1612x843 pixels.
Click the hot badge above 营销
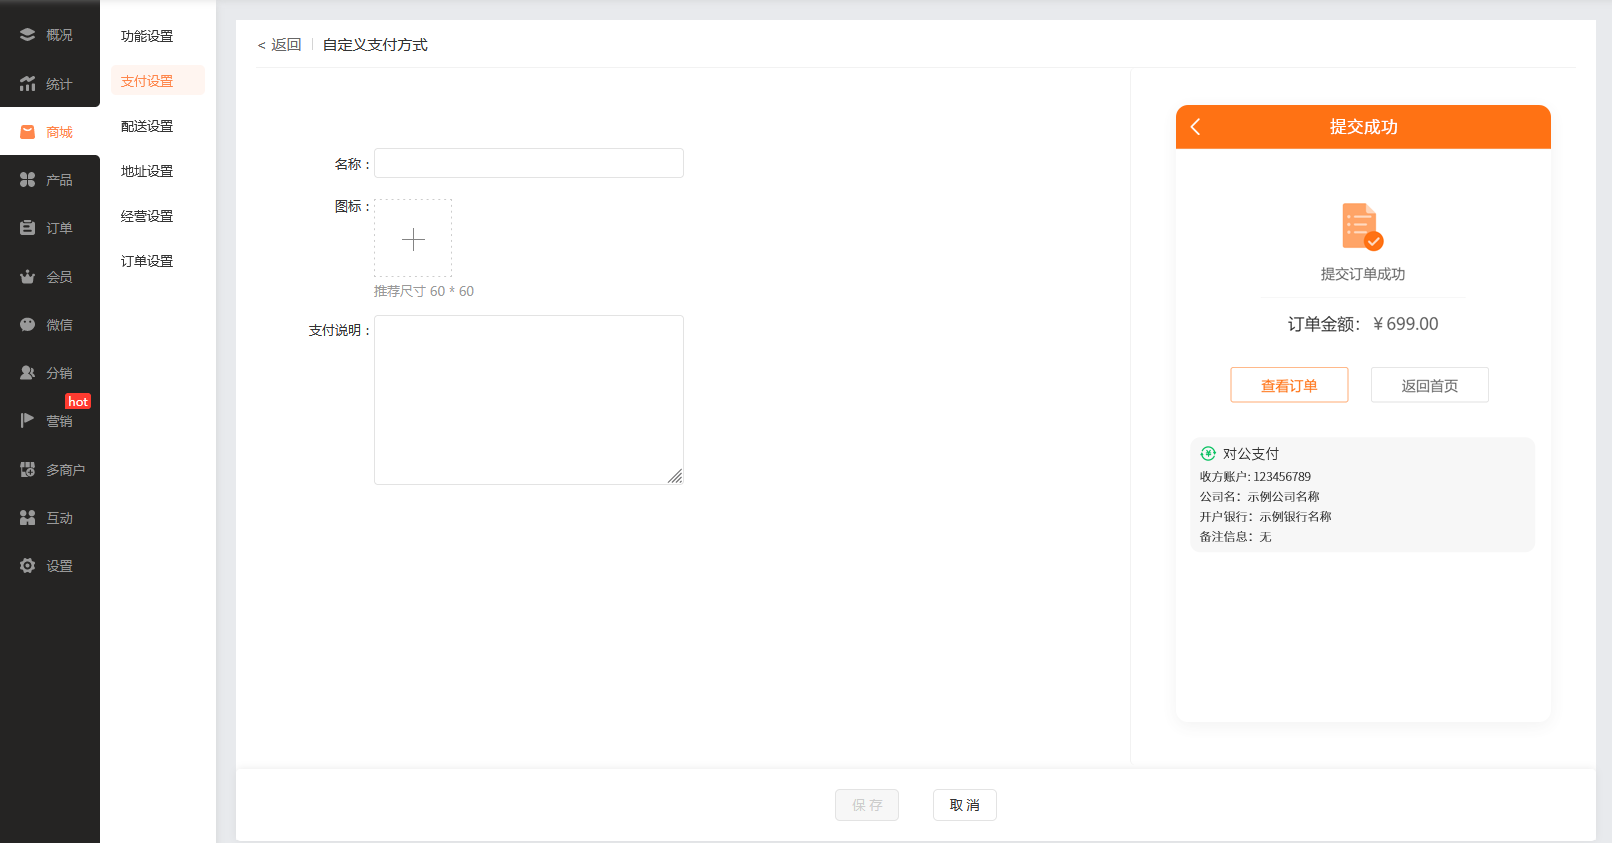78,401
